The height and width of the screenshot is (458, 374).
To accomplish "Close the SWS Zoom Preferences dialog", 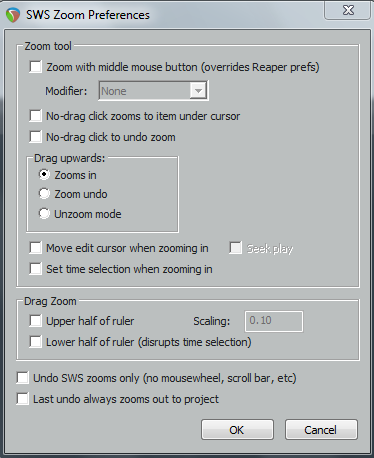I will pos(348,11).
